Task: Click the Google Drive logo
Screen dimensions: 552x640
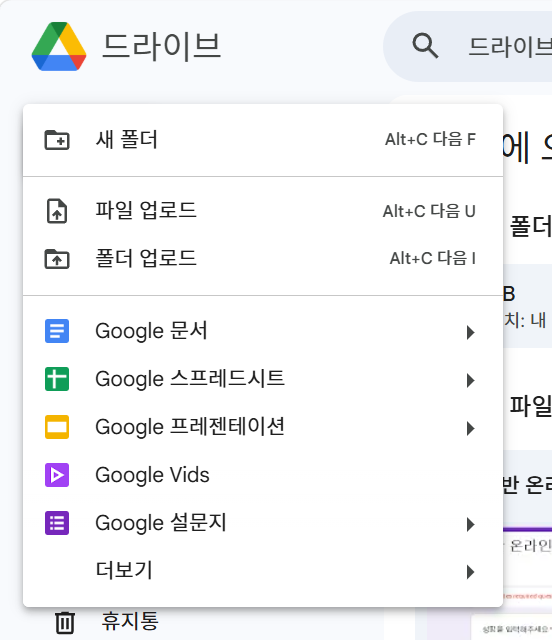Action: pyautogui.click(x=59, y=47)
